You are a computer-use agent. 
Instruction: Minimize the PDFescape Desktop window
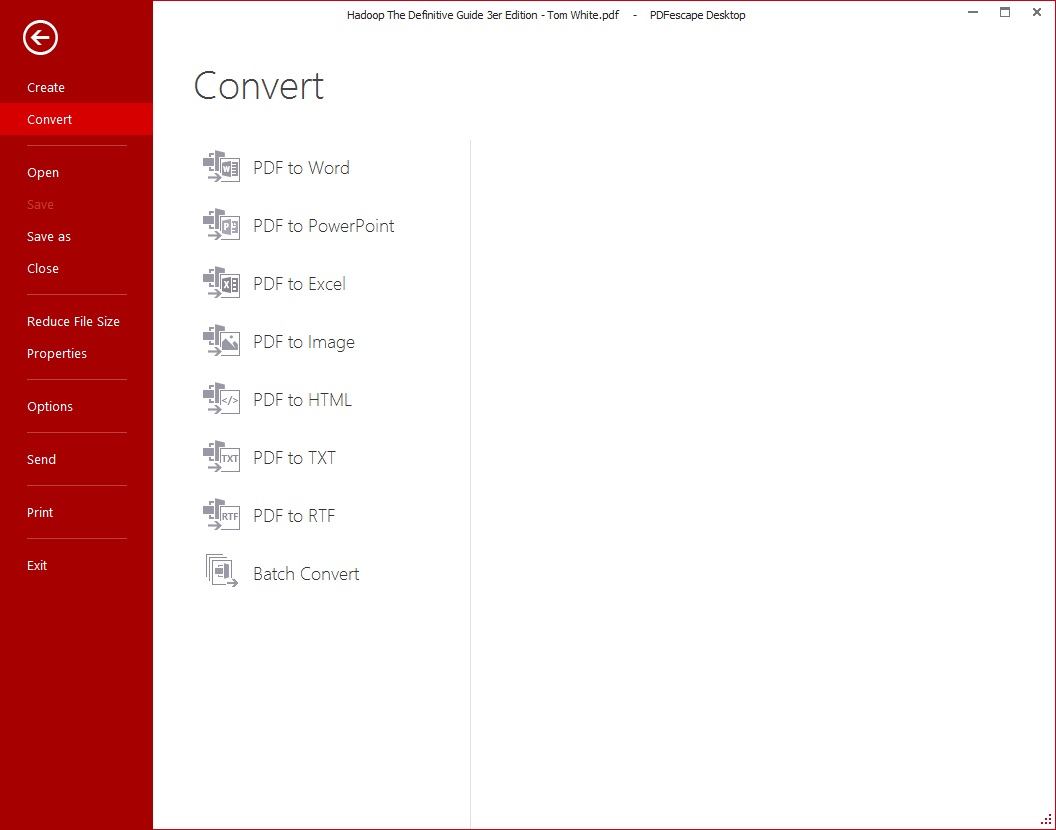[972, 12]
